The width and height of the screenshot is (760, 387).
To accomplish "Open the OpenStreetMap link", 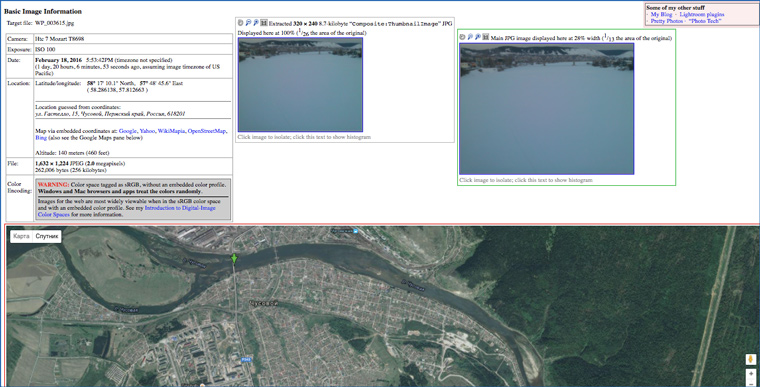I will click(x=206, y=131).
